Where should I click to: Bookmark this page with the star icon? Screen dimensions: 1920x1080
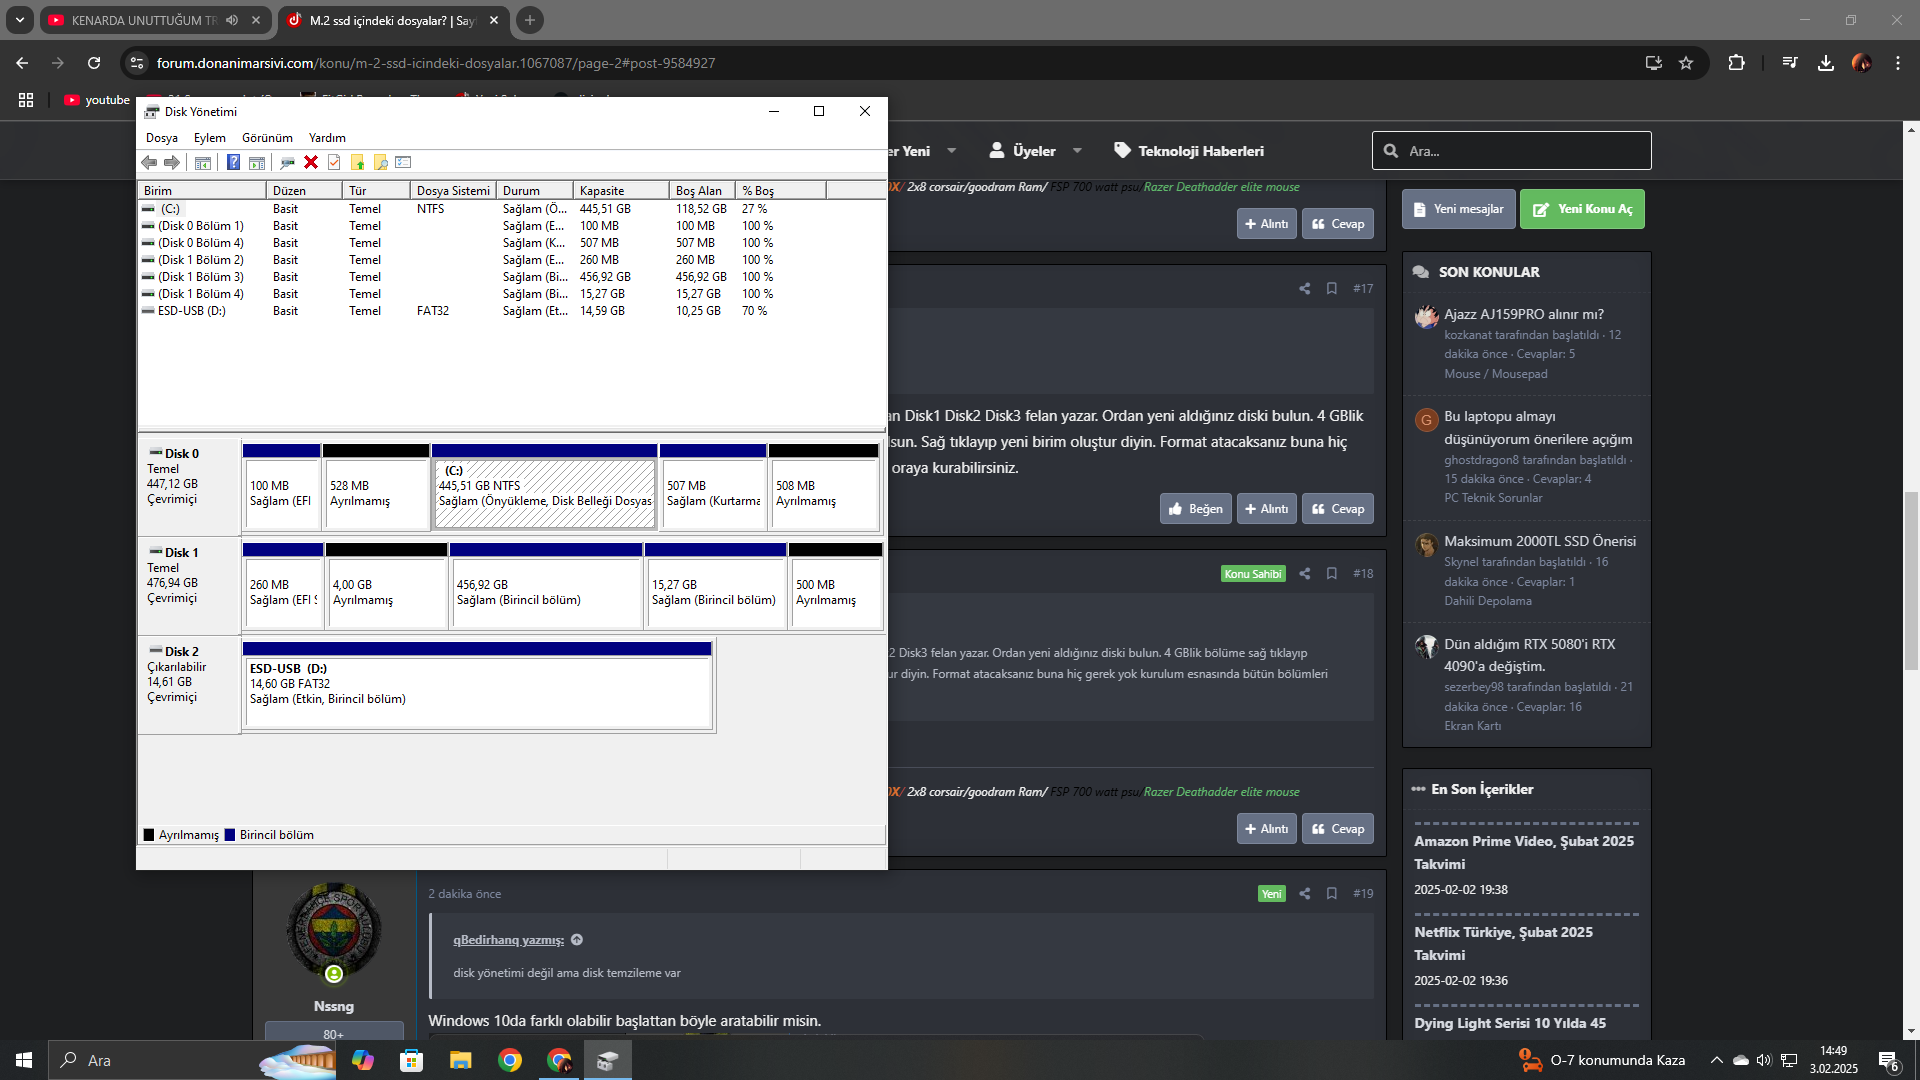1686,63
